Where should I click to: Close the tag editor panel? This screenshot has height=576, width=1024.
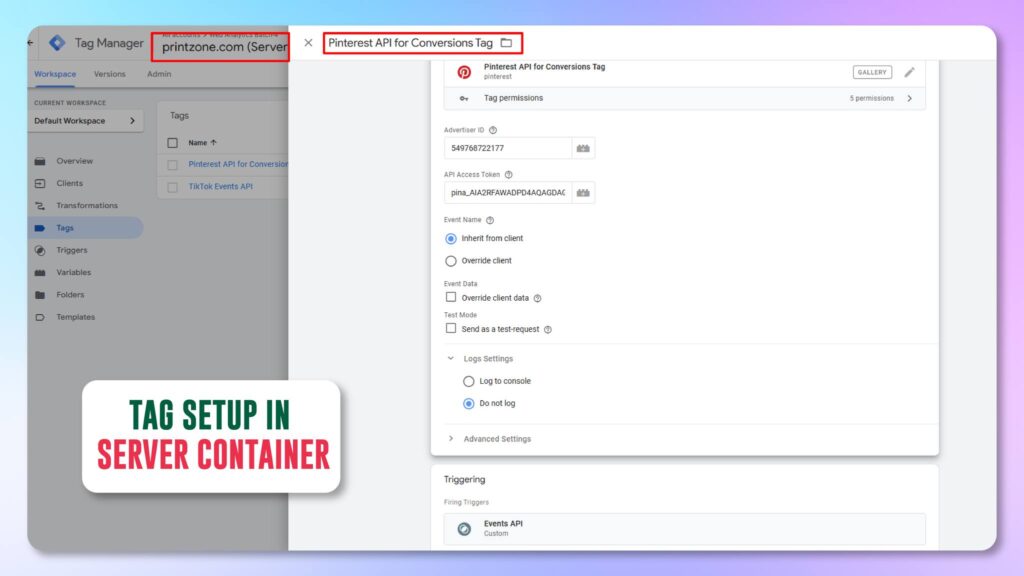308,43
